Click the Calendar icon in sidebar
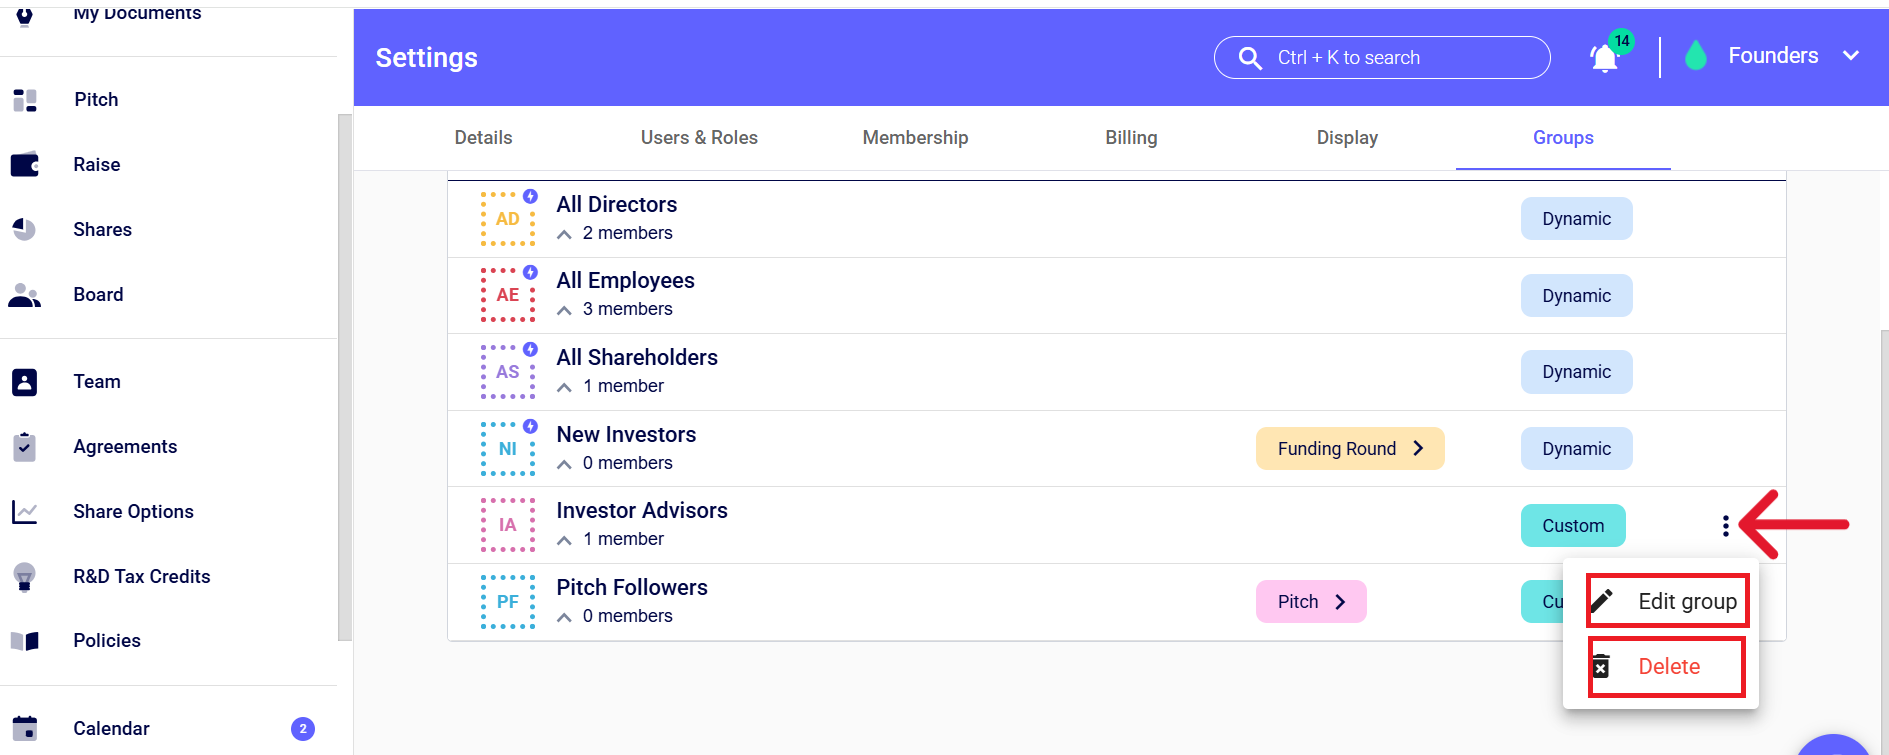Viewport: 1889px width, 755px height. click(x=25, y=728)
